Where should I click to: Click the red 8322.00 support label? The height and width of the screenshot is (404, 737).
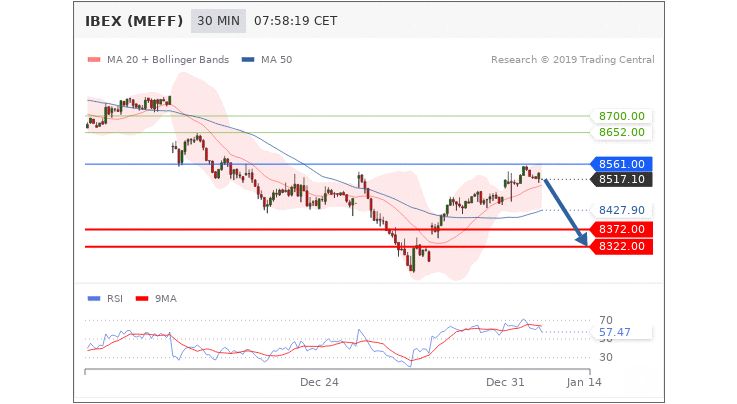(x=621, y=246)
